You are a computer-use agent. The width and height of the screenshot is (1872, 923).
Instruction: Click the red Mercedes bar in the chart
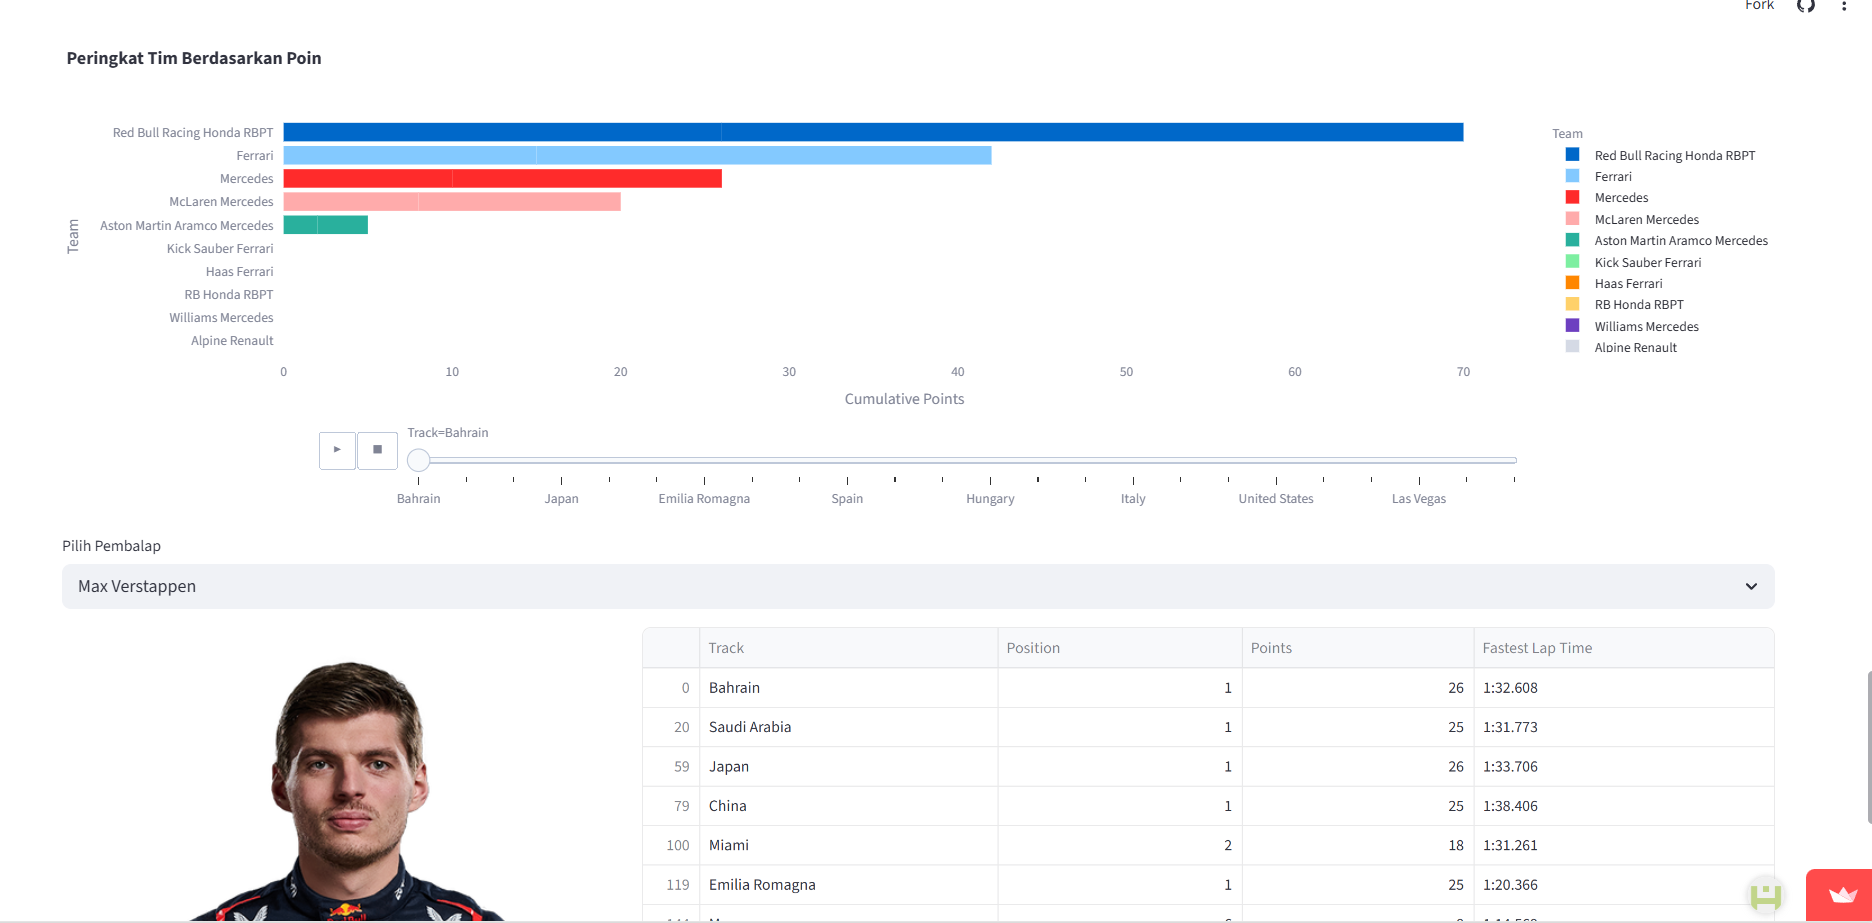pyautogui.click(x=503, y=178)
